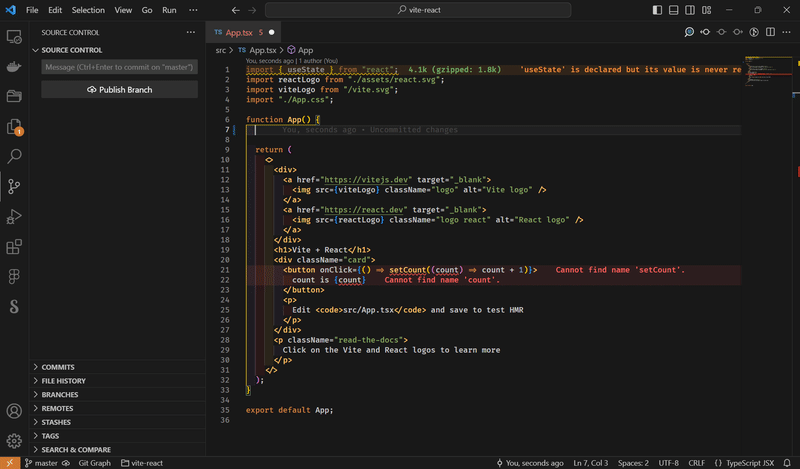Click the App symbol breadcrumb
This screenshot has width=800, height=469.
pyautogui.click(x=300, y=50)
